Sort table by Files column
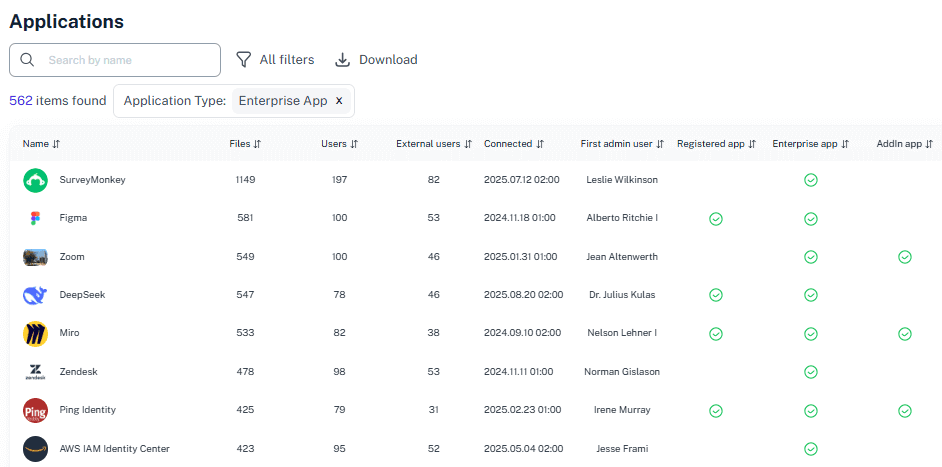Image resolution: width=942 pixels, height=467 pixels. pos(245,144)
